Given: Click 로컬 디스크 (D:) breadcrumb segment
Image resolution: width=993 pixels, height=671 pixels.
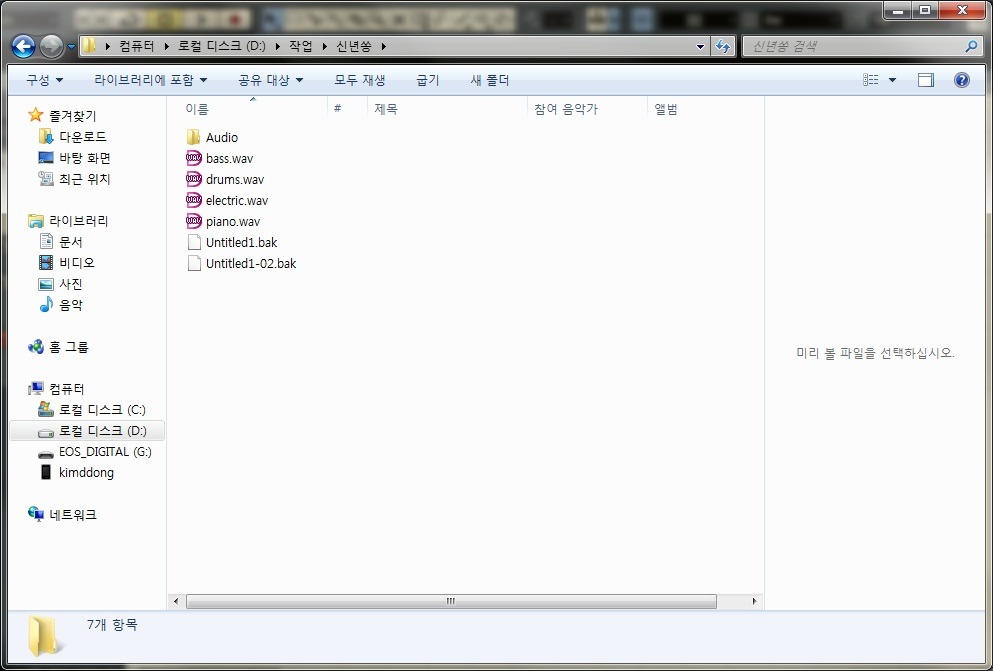Looking at the screenshot, I should [222, 47].
